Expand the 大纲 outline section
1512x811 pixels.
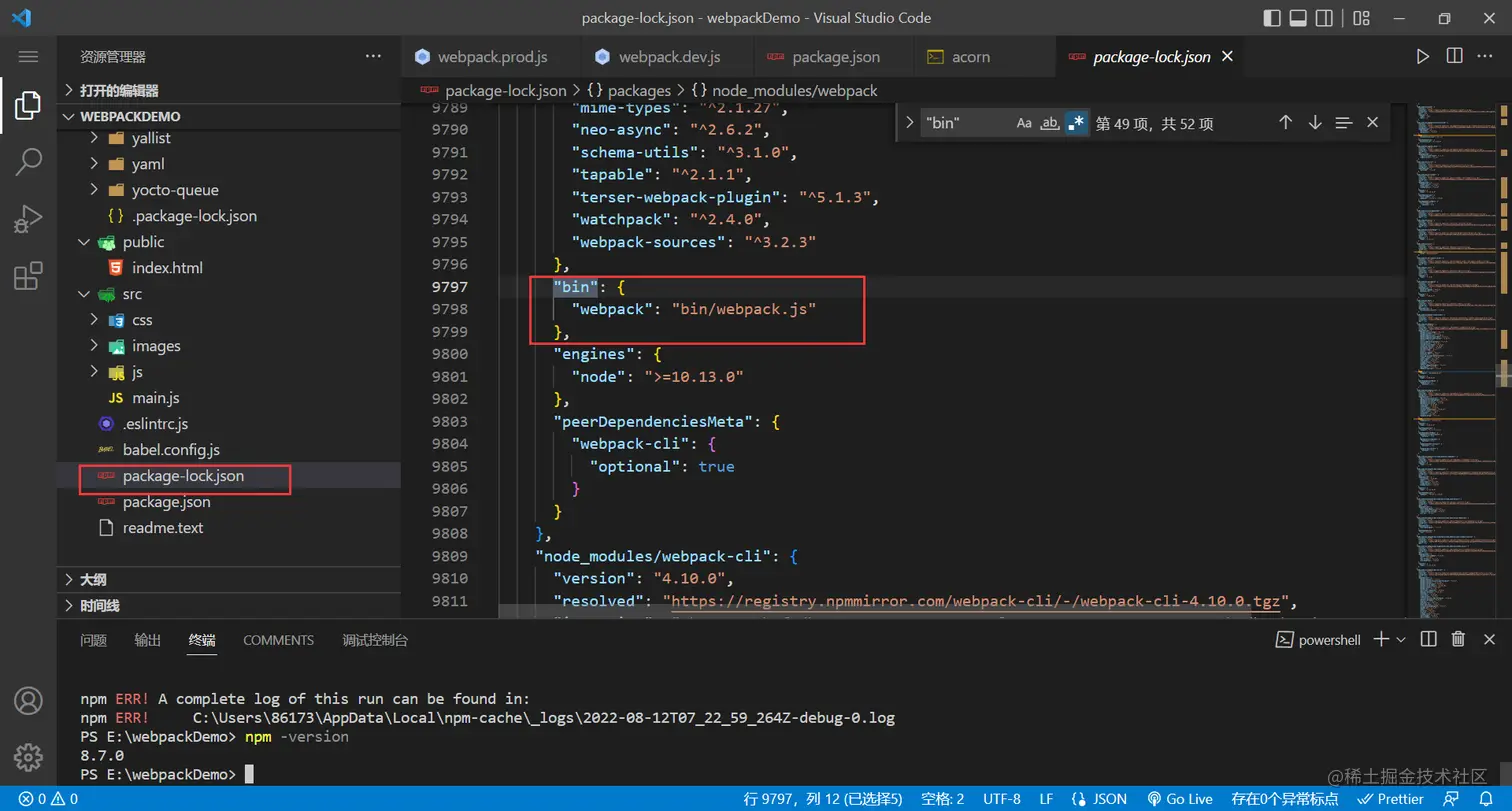[229, 579]
